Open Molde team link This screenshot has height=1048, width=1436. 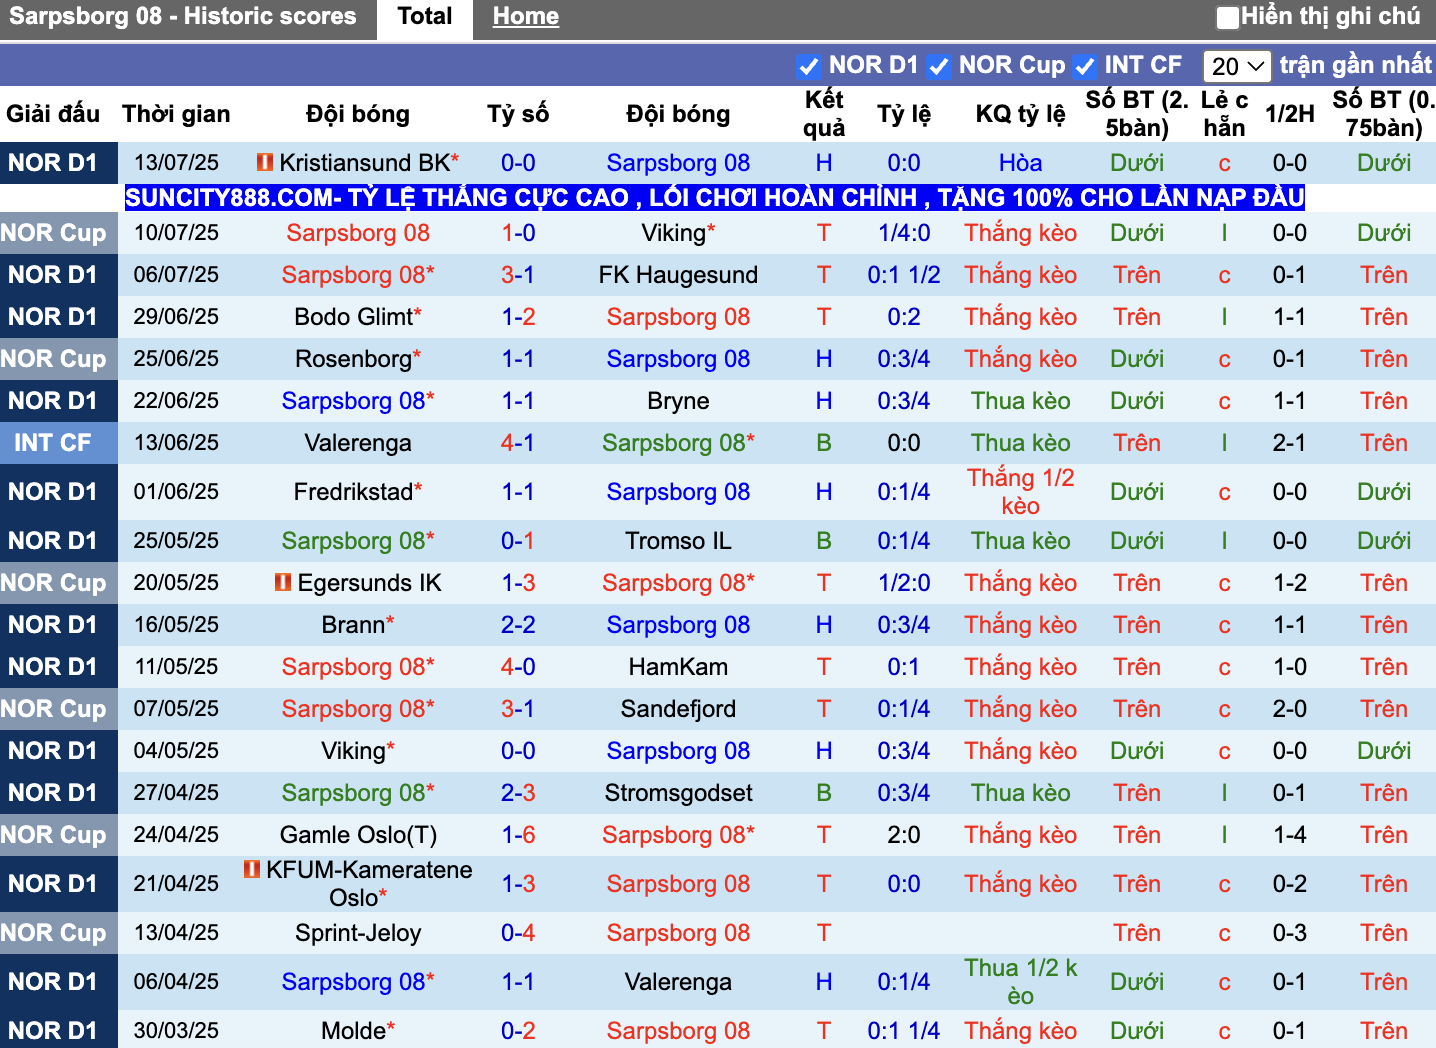[x=353, y=1031]
